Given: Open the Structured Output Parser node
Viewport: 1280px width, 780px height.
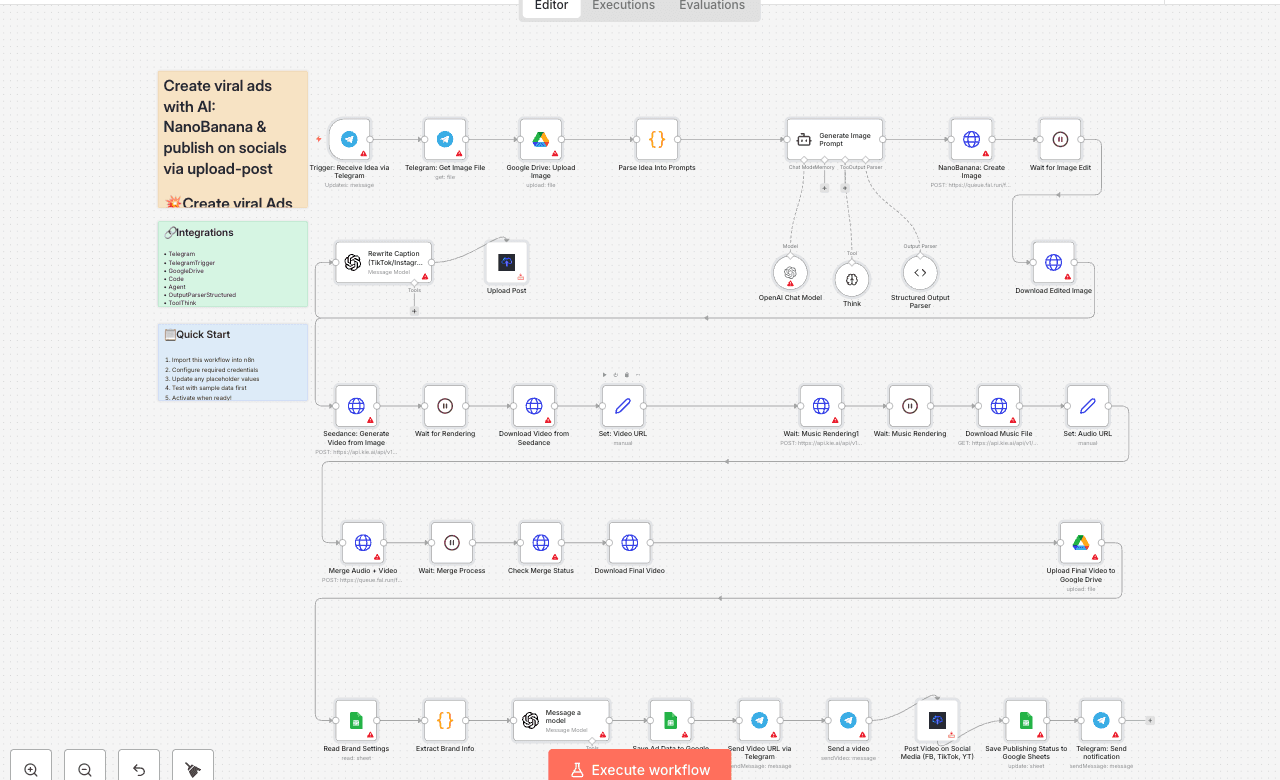Looking at the screenshot, I should point(919,271).
